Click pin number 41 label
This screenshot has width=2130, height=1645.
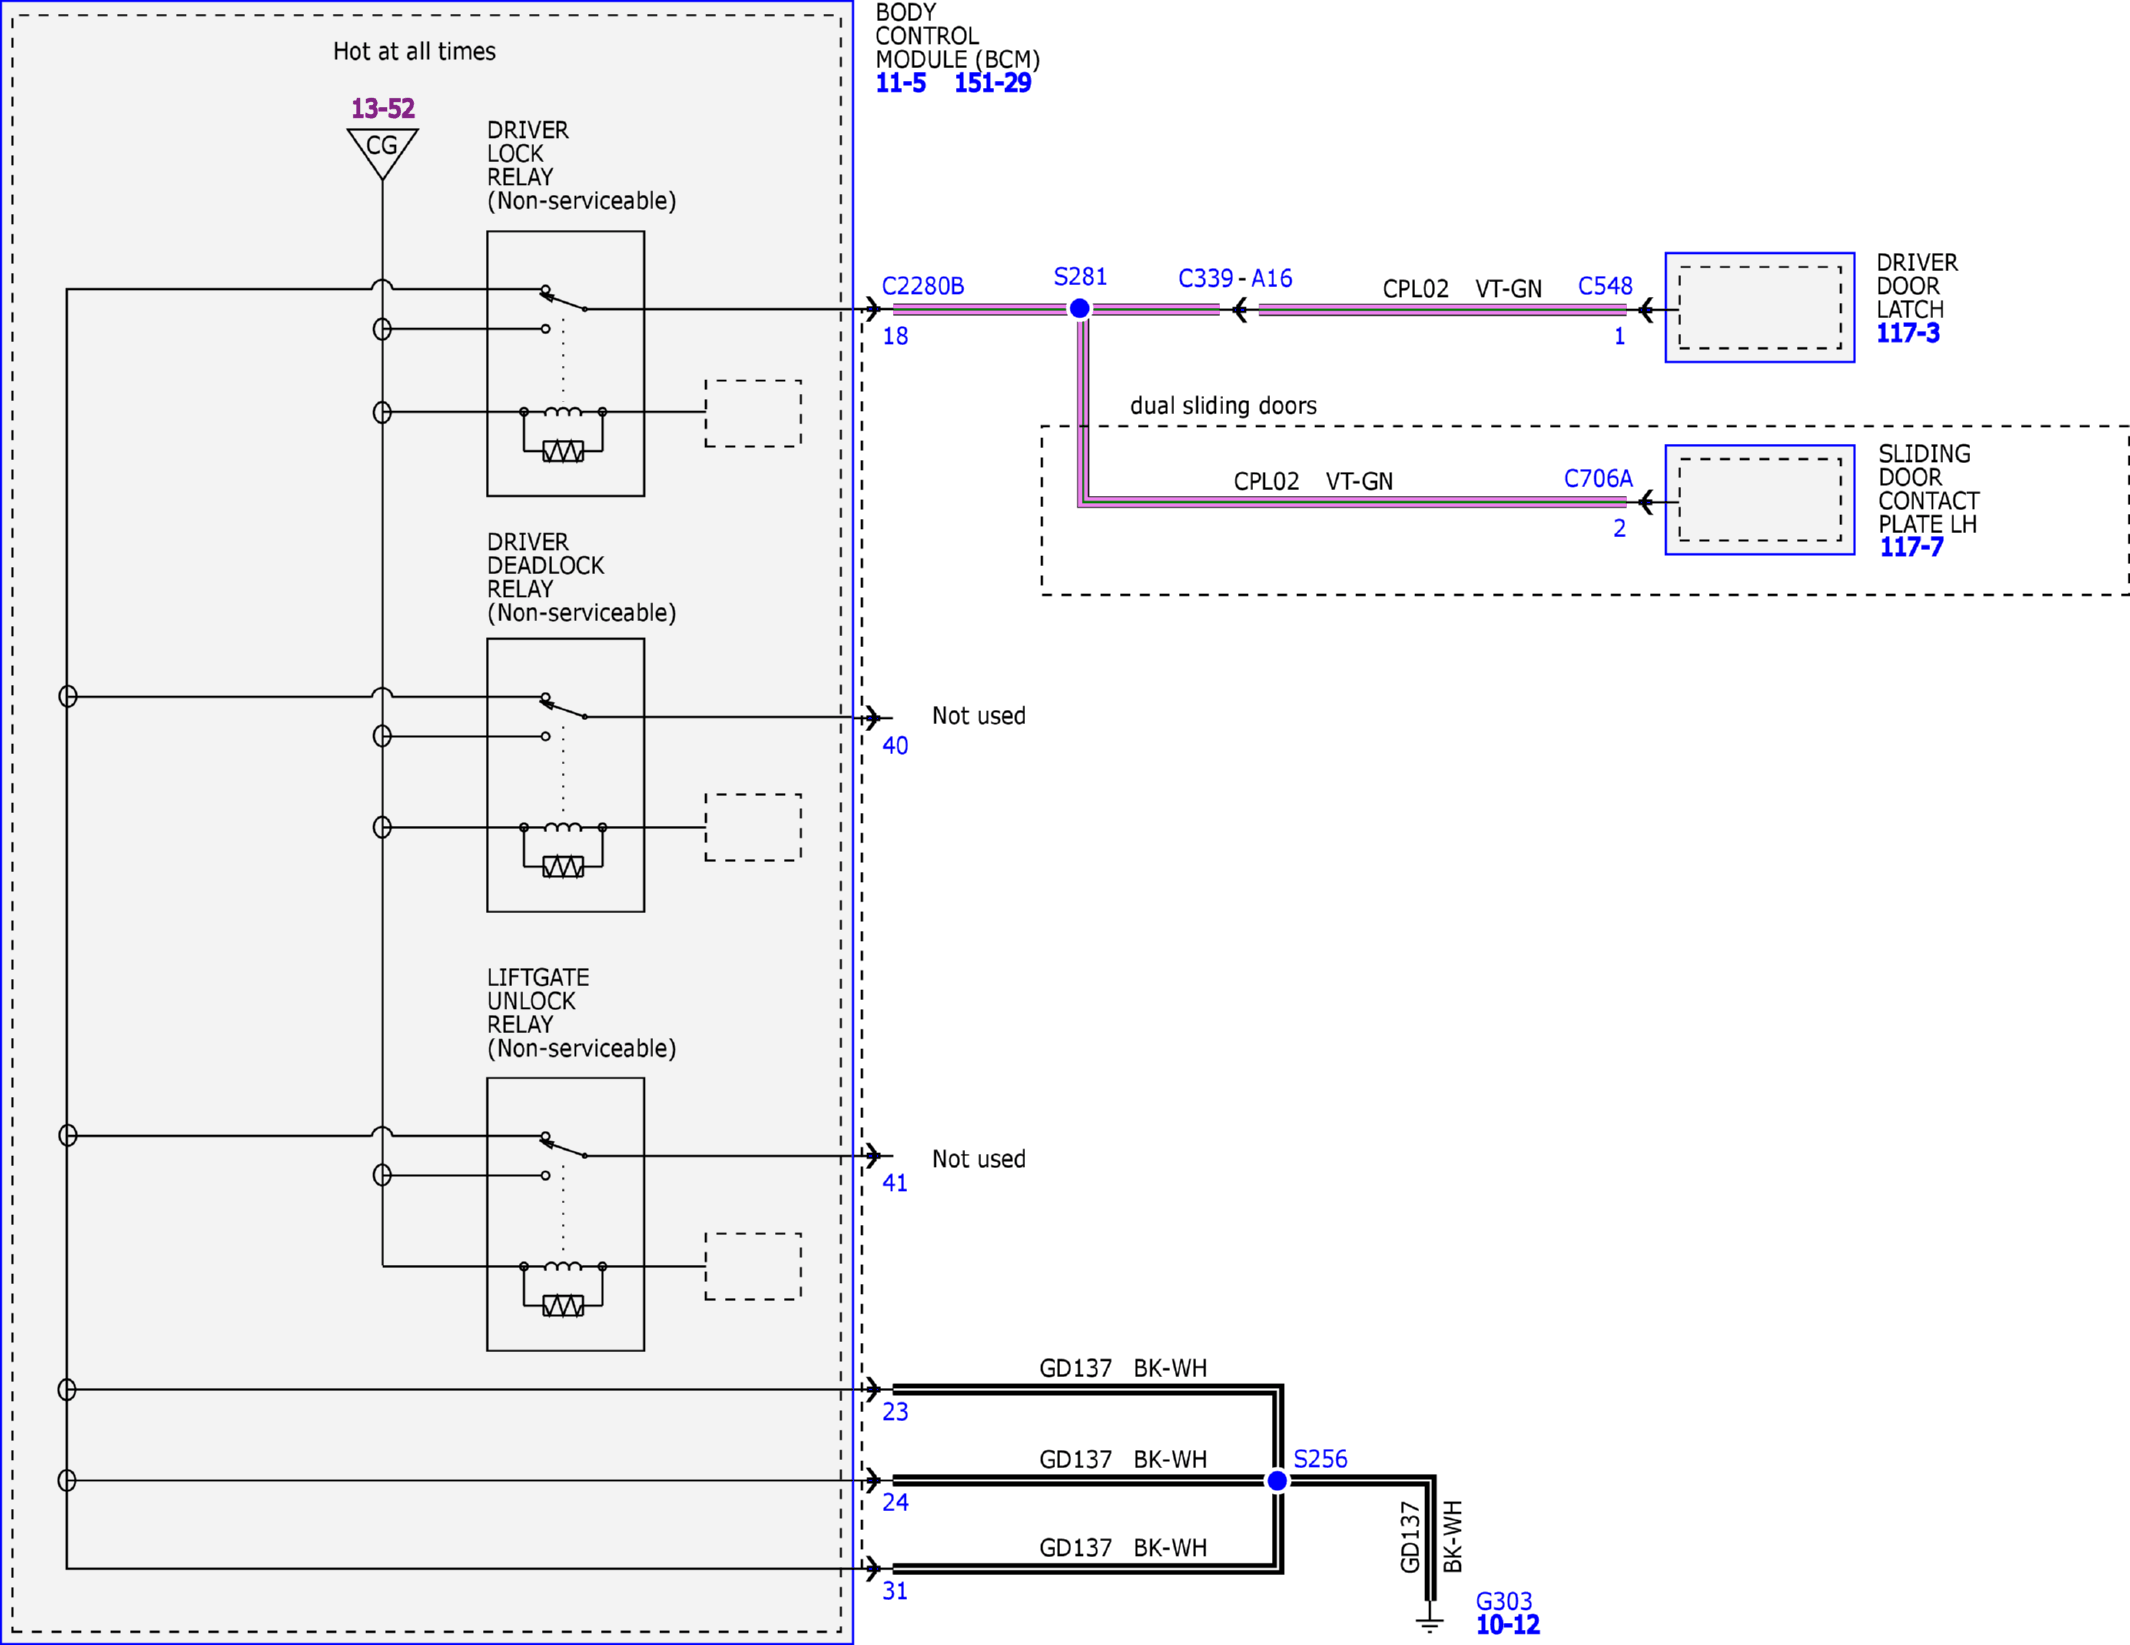tap(895, 1183)
